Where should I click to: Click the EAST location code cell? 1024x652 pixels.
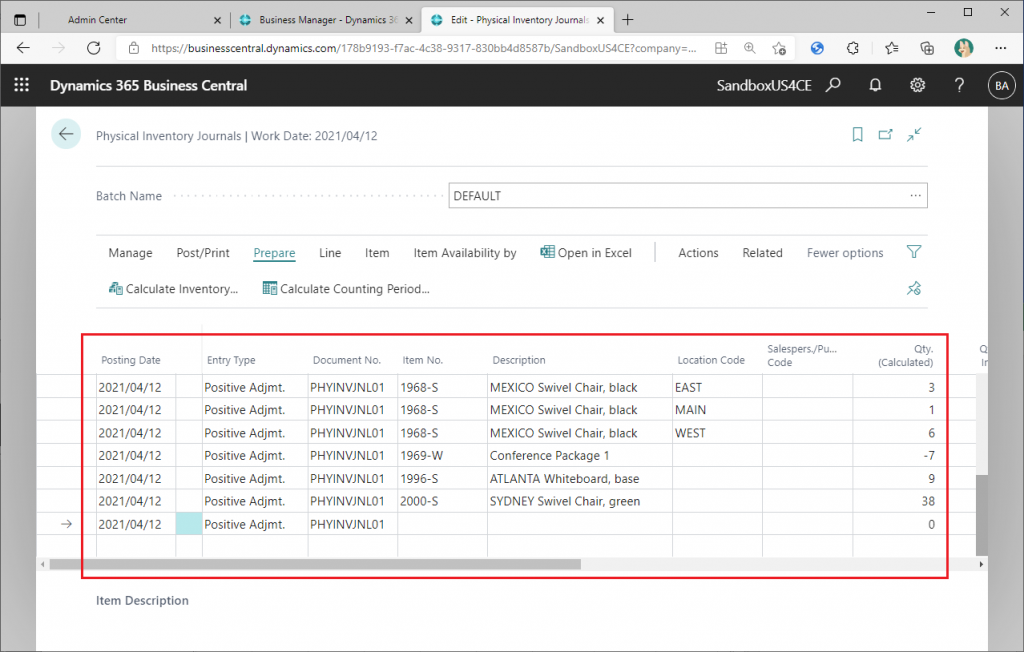(x=717, y=387)
